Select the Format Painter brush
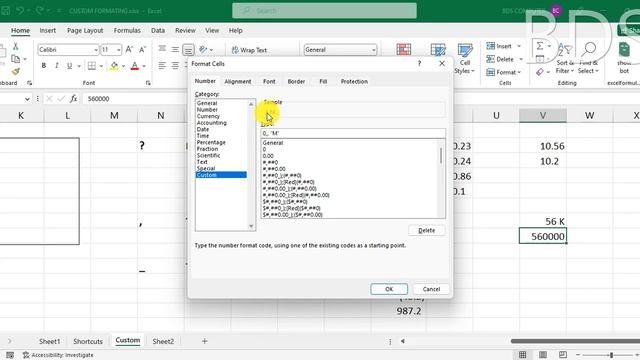The image size is (640, 360). pos(16,71)
